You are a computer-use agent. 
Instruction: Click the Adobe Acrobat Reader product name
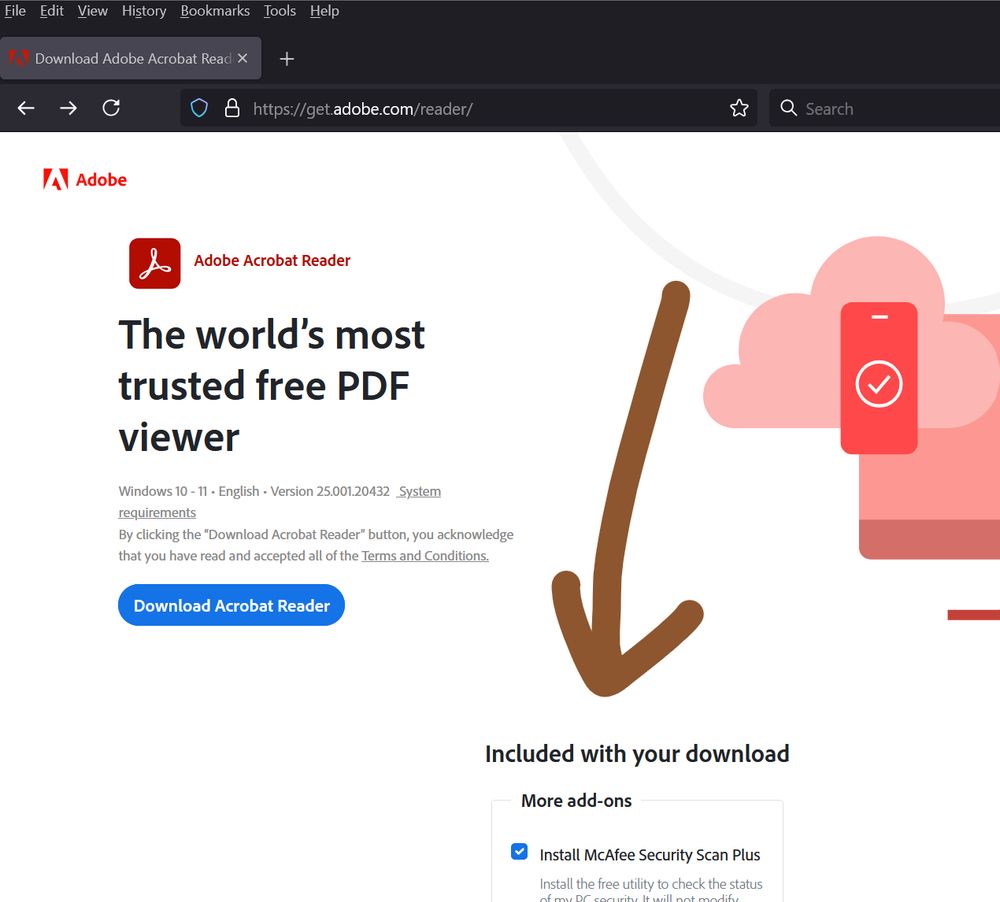coord(272,260)
